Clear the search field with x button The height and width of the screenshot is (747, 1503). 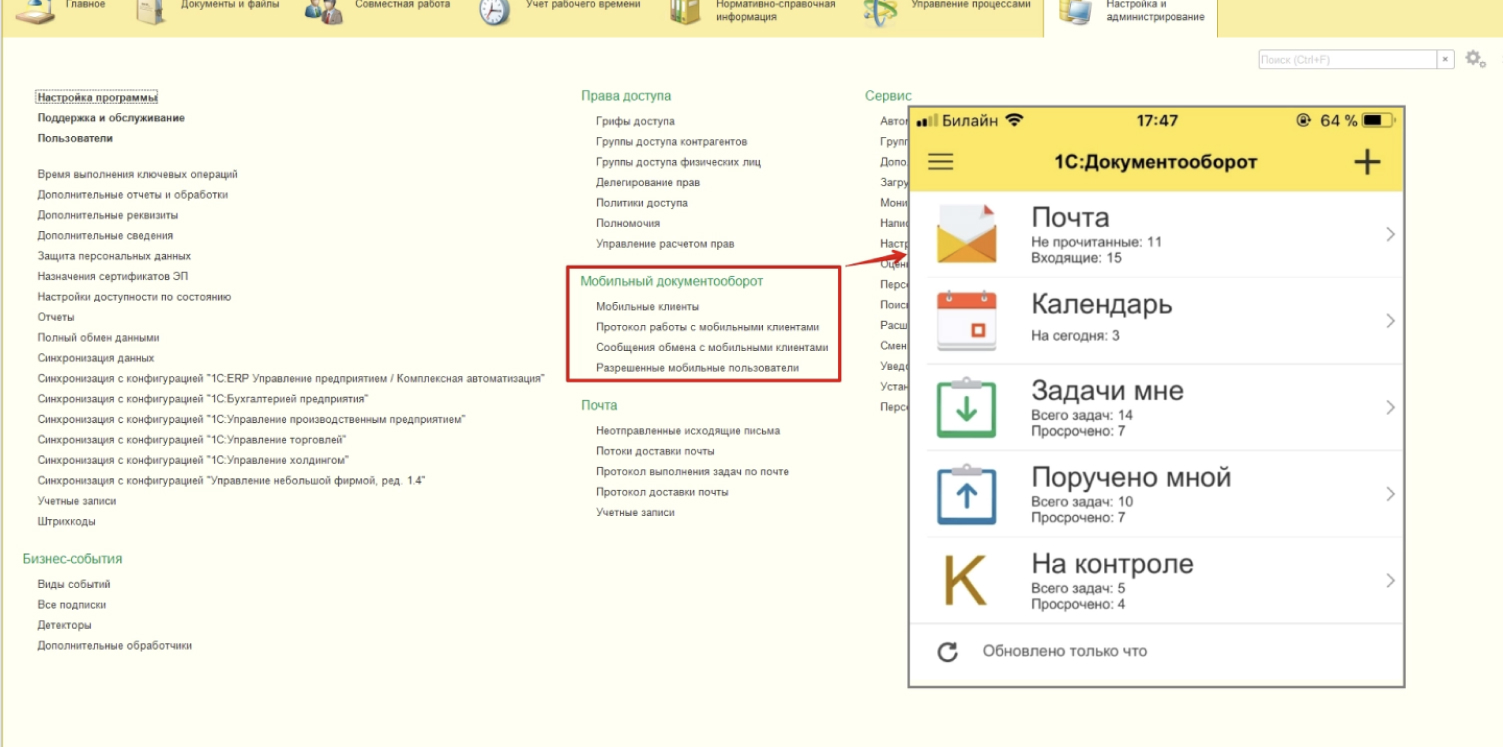coord(1445,60)
